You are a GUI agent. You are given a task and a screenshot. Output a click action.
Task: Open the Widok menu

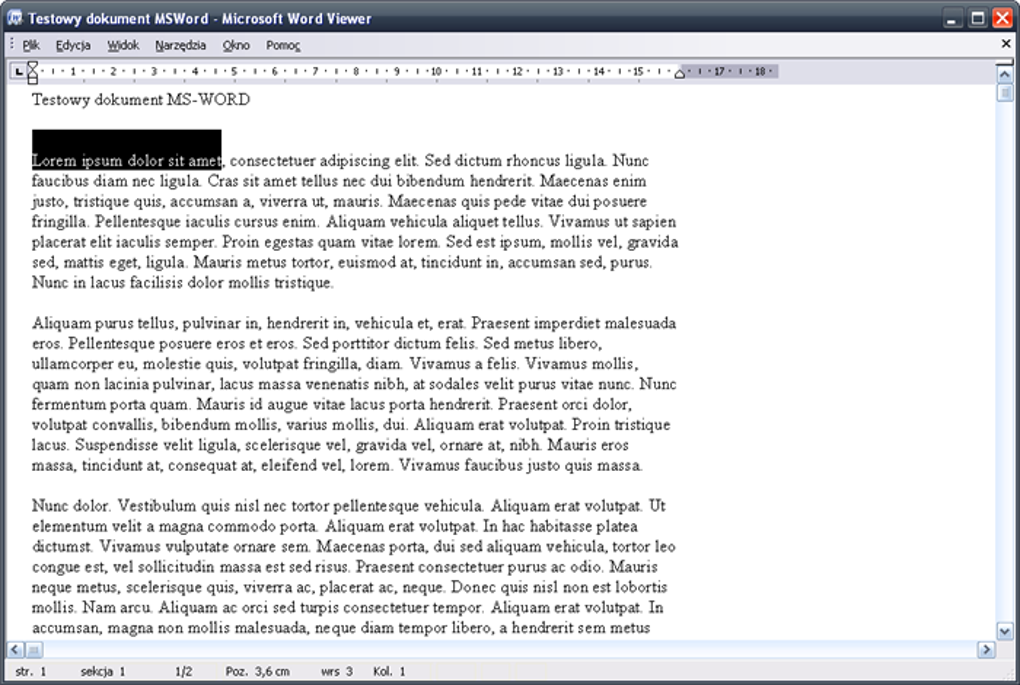click(123, 45)
